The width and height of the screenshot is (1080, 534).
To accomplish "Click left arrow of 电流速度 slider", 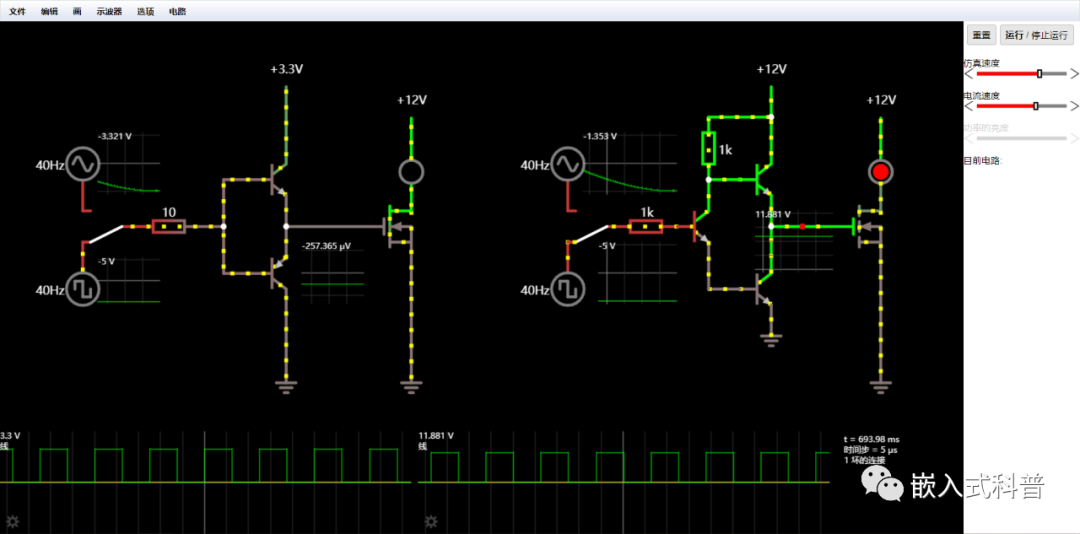I will coord(969,105).
